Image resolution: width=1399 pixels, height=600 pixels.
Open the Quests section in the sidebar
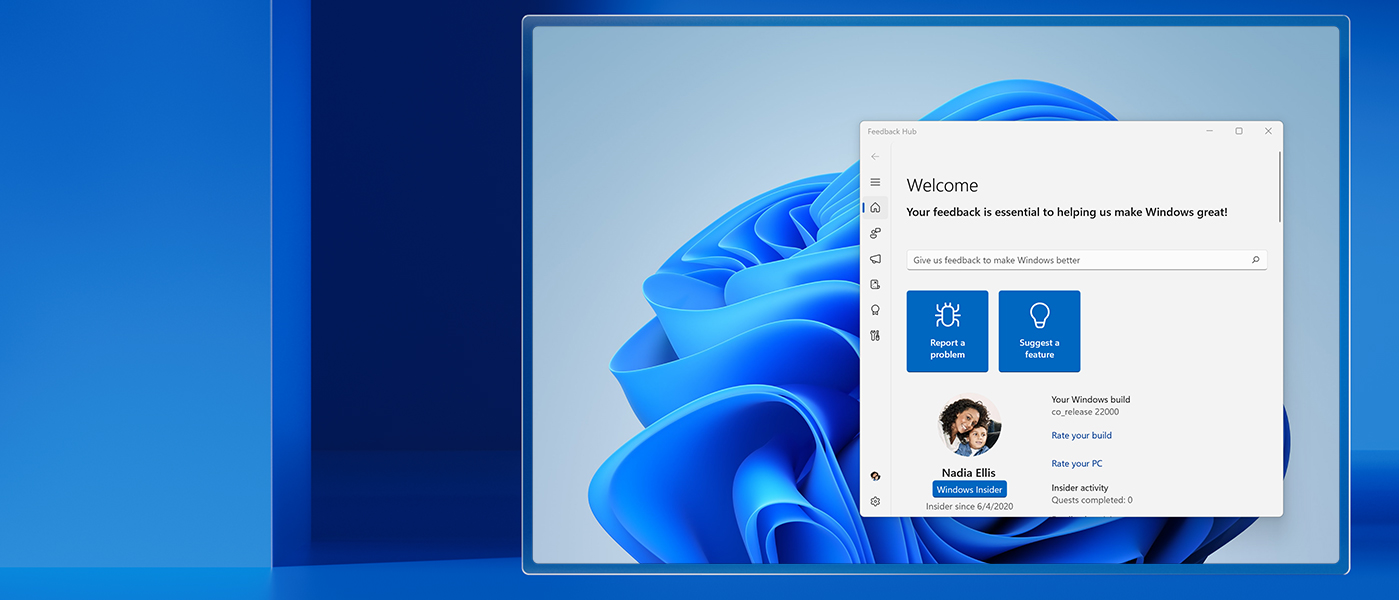[875, 335]
